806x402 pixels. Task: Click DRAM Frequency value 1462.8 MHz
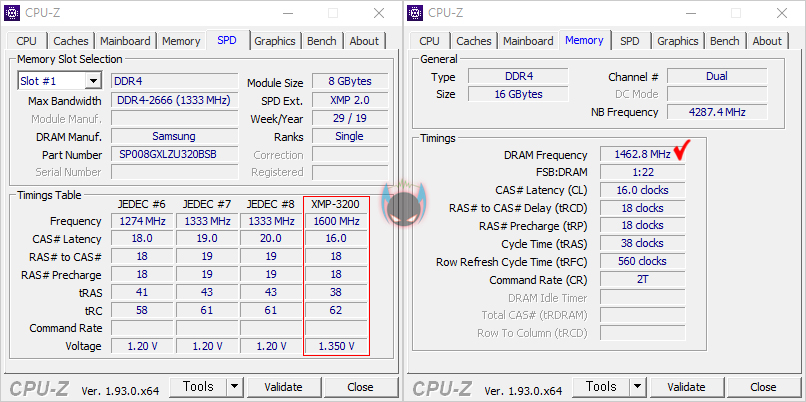[643, 154]
